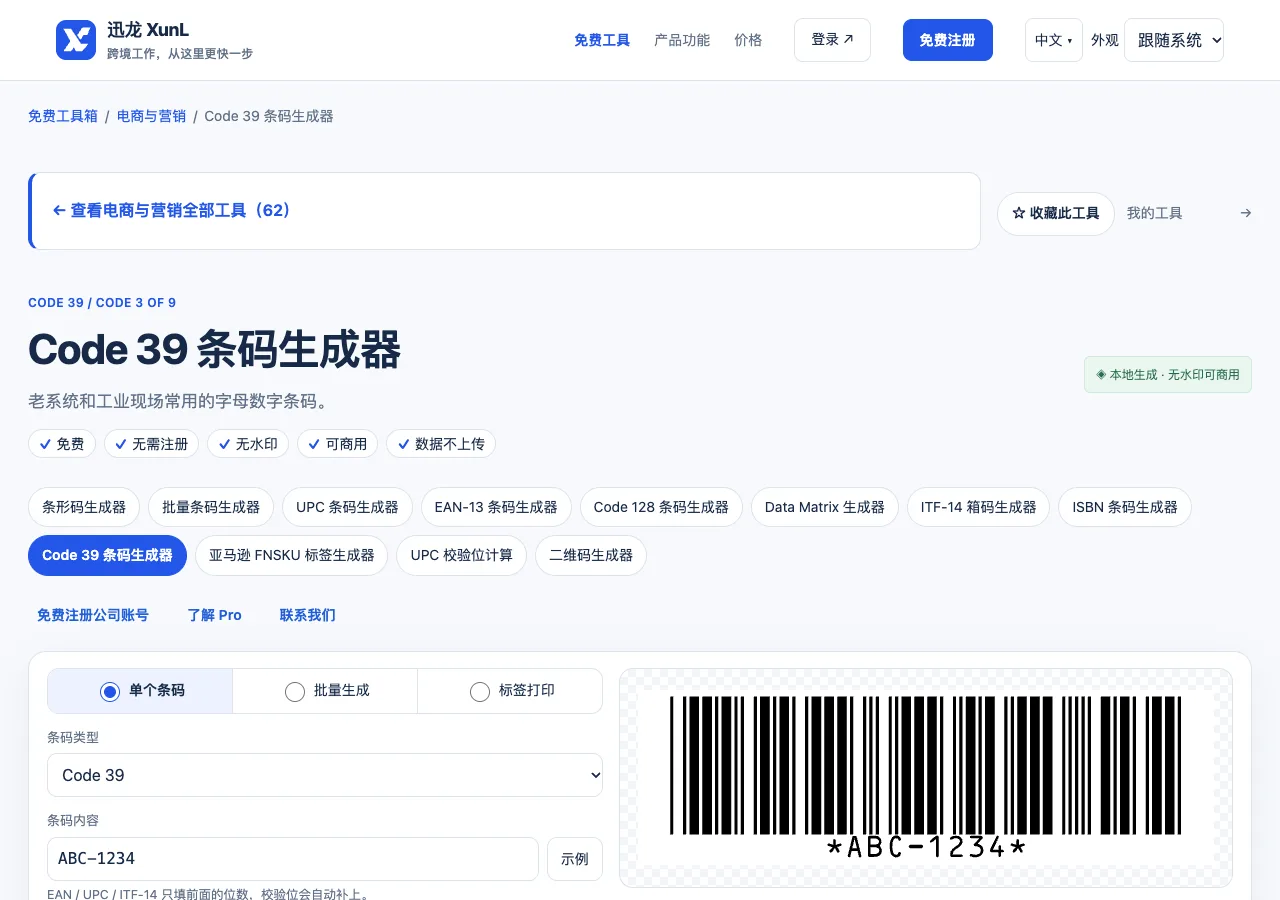Select the active Code 39 条码生成器 chip
The height and width of the screenshot is (900, 1280).
tap(107, 555)
